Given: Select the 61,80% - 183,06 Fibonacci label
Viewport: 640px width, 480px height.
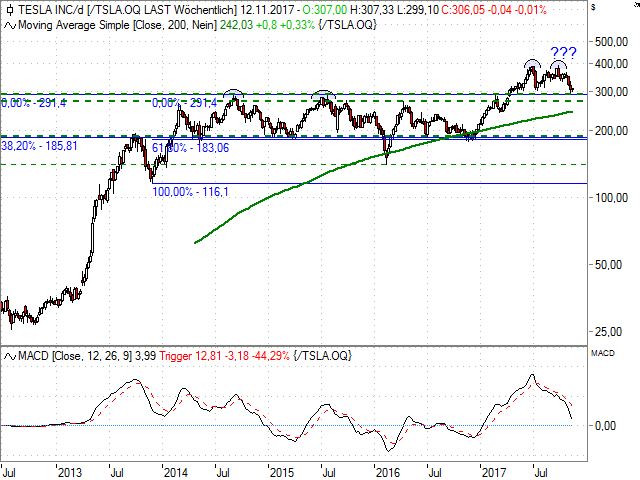Looking at the screenshot, I should (191, 148).
